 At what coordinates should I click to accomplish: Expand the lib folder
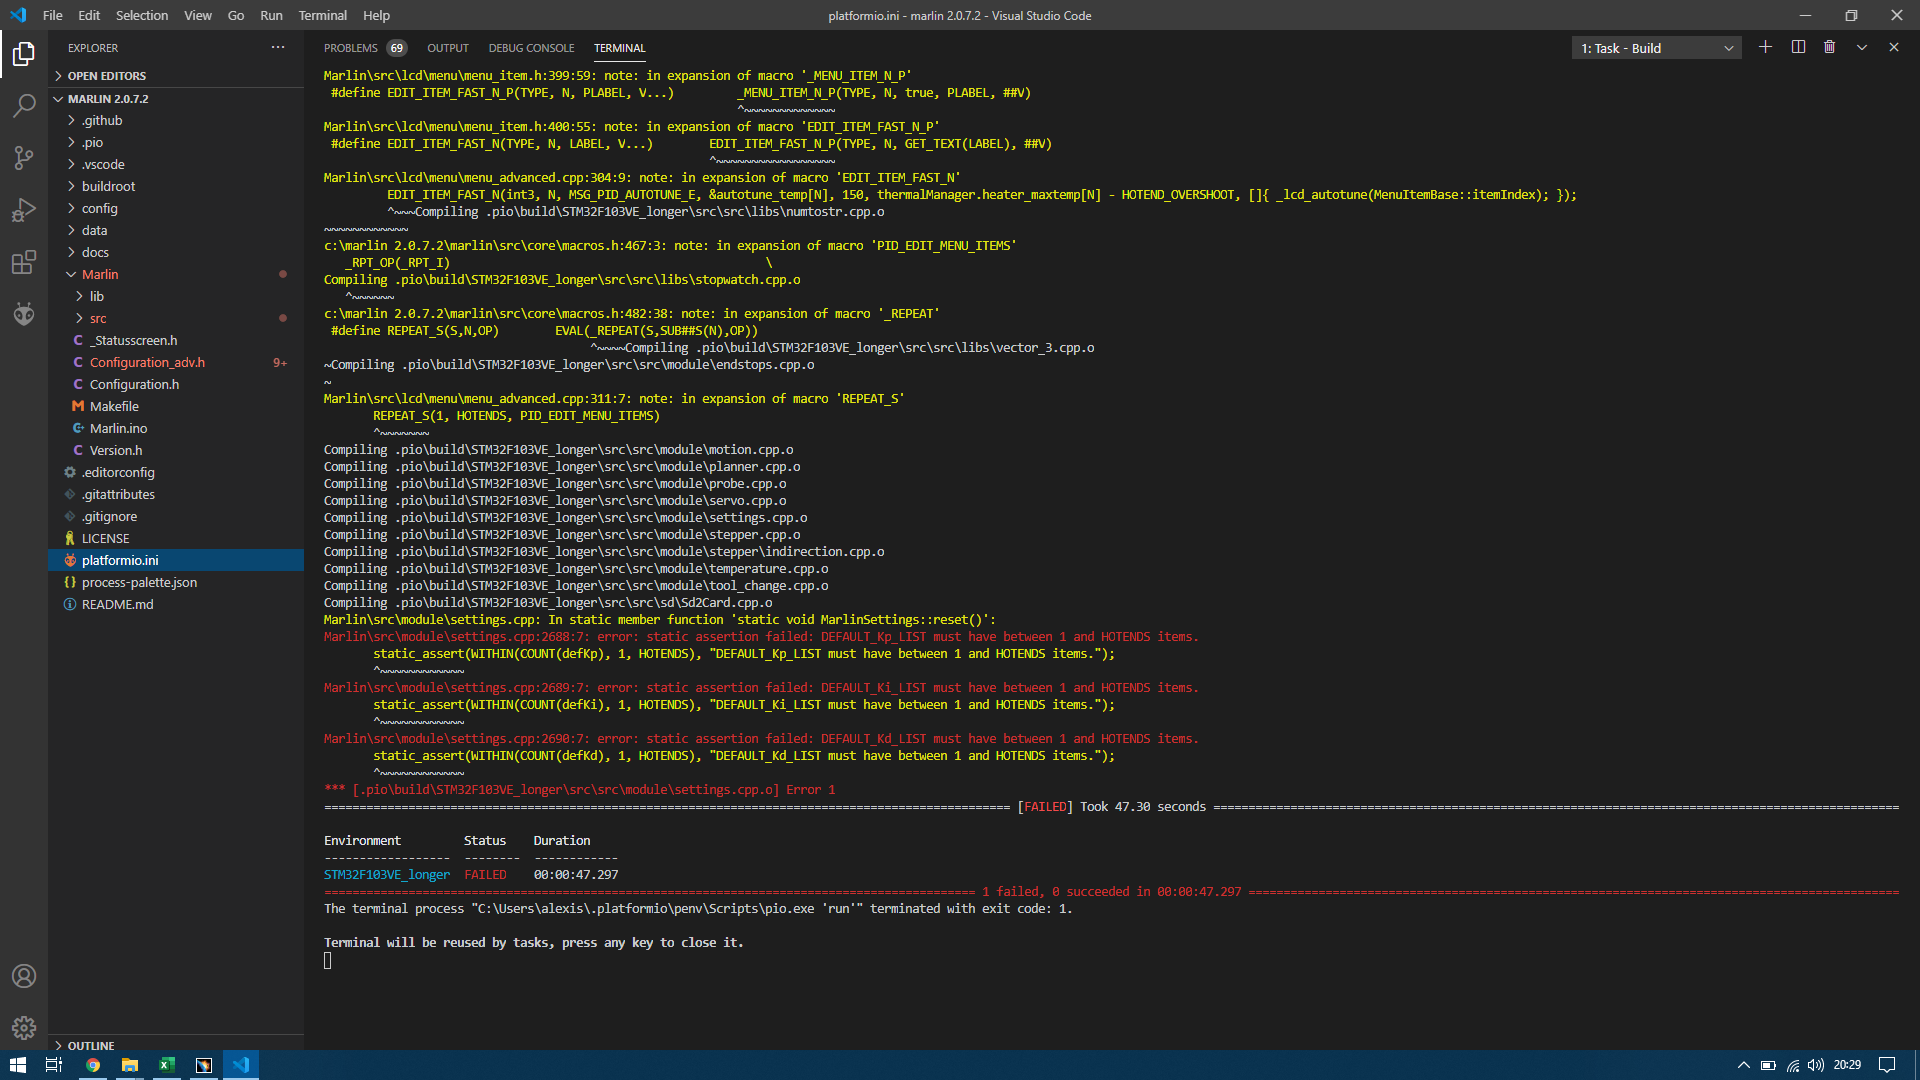[x=176, y=296]
